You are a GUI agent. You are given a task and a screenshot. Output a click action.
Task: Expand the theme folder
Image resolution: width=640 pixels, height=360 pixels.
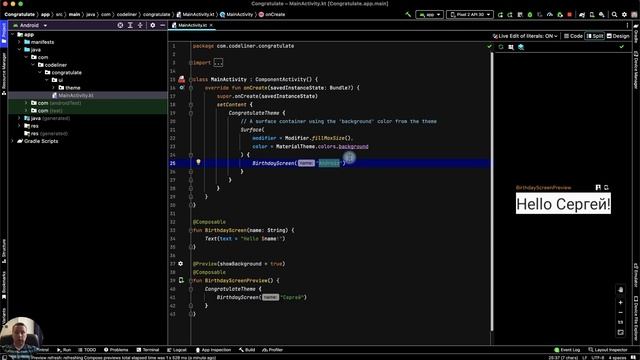pyautogui.click(x=53, y=88)
